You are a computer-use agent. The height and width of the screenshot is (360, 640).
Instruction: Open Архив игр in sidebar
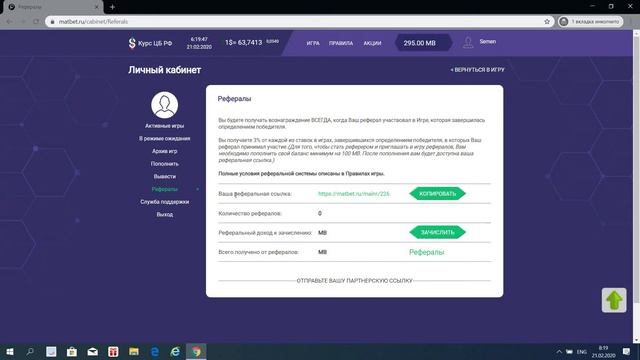[x=164, y=151]
